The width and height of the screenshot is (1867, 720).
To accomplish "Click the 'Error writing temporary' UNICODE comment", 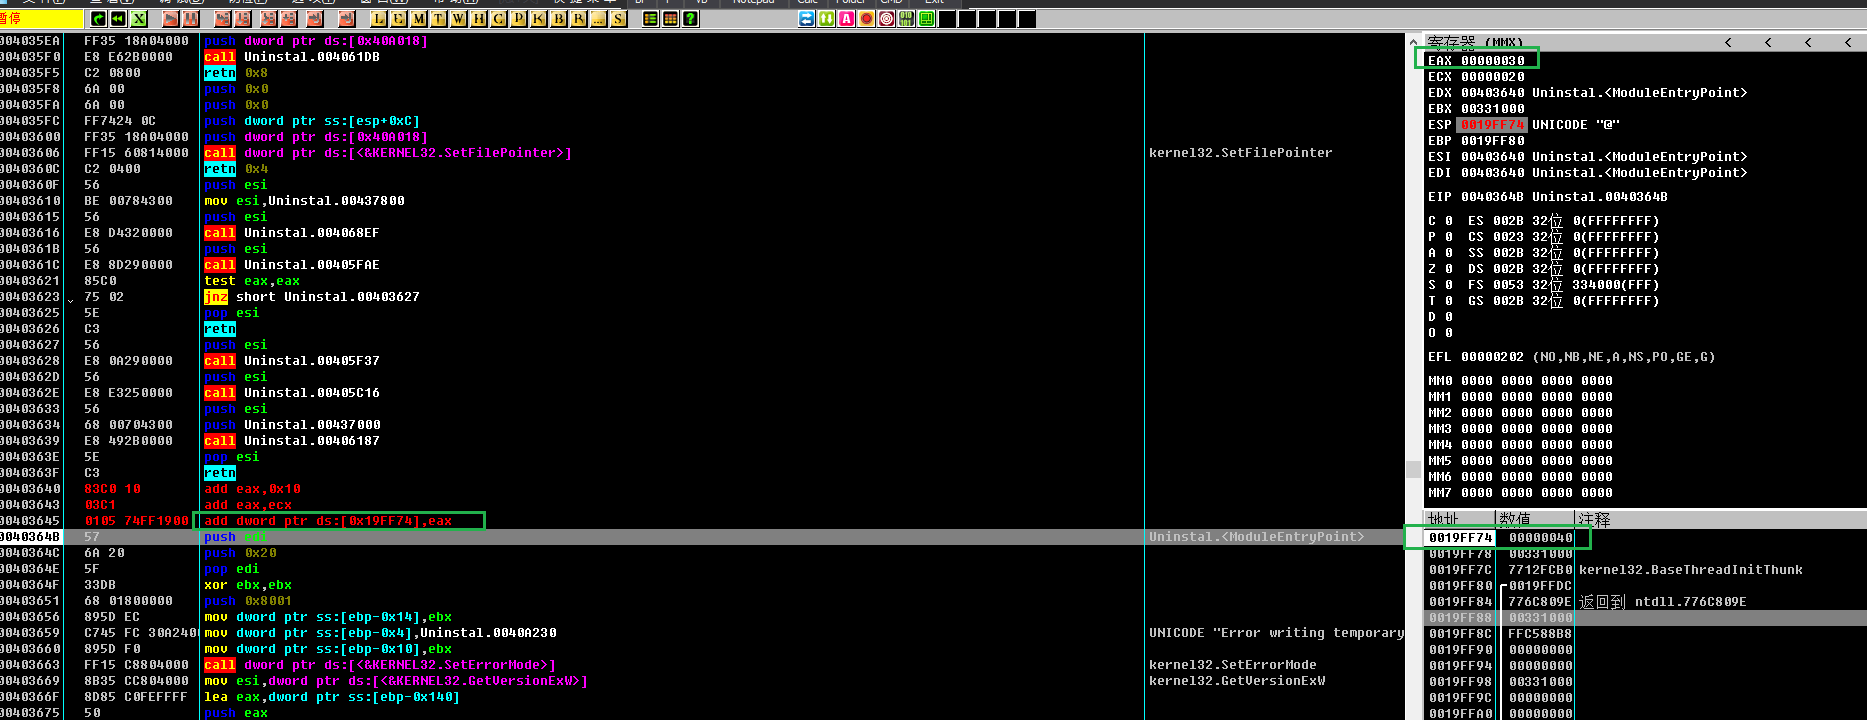I will [1276, 633].
